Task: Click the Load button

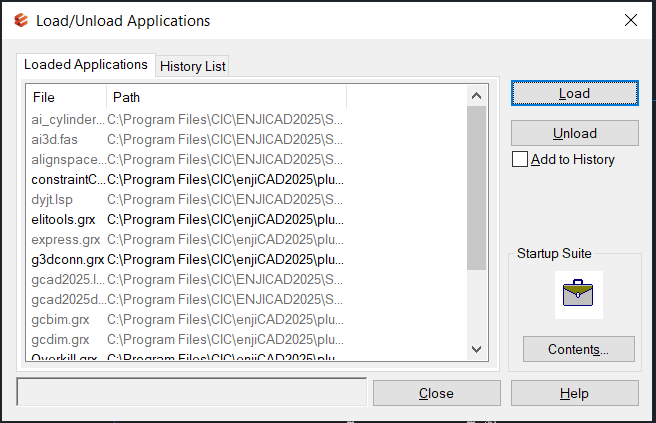Action: coord(574,93)
